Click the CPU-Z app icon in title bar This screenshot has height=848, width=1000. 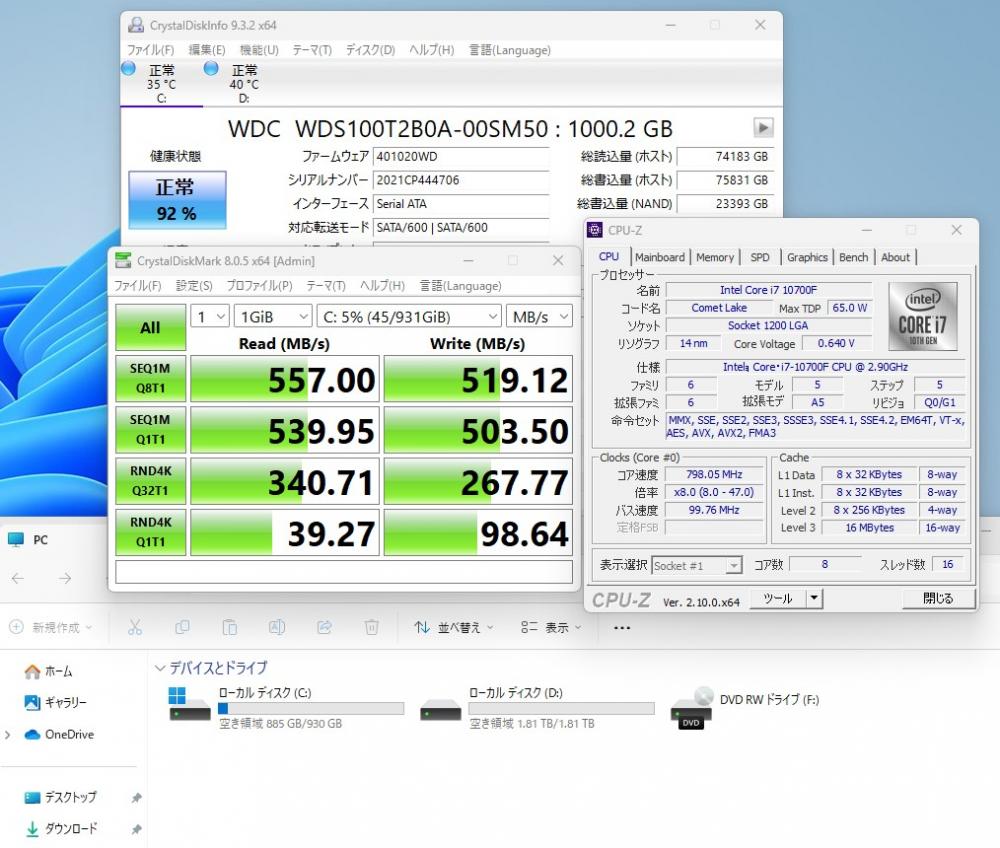click(x=594, y=230)
